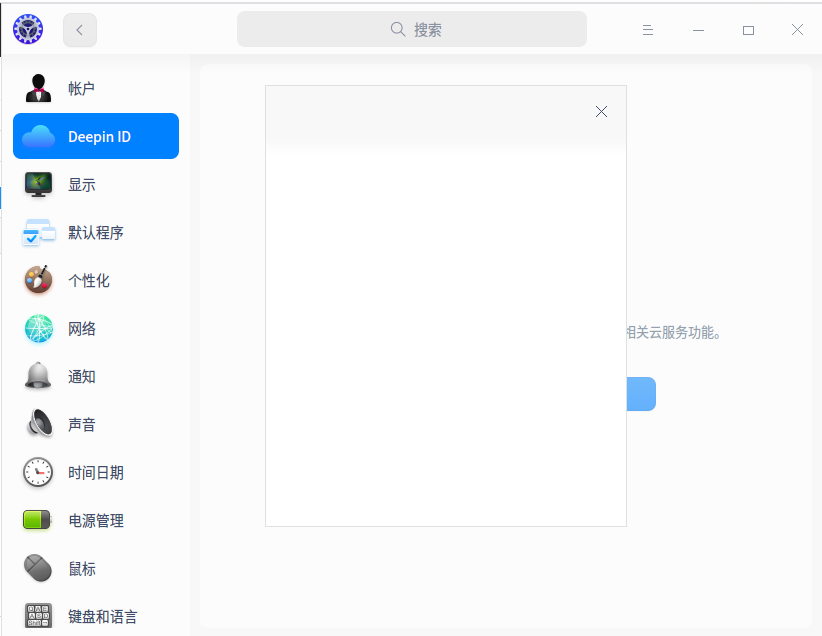Open Mouse settings in the sidebar

tap(80, 568)
